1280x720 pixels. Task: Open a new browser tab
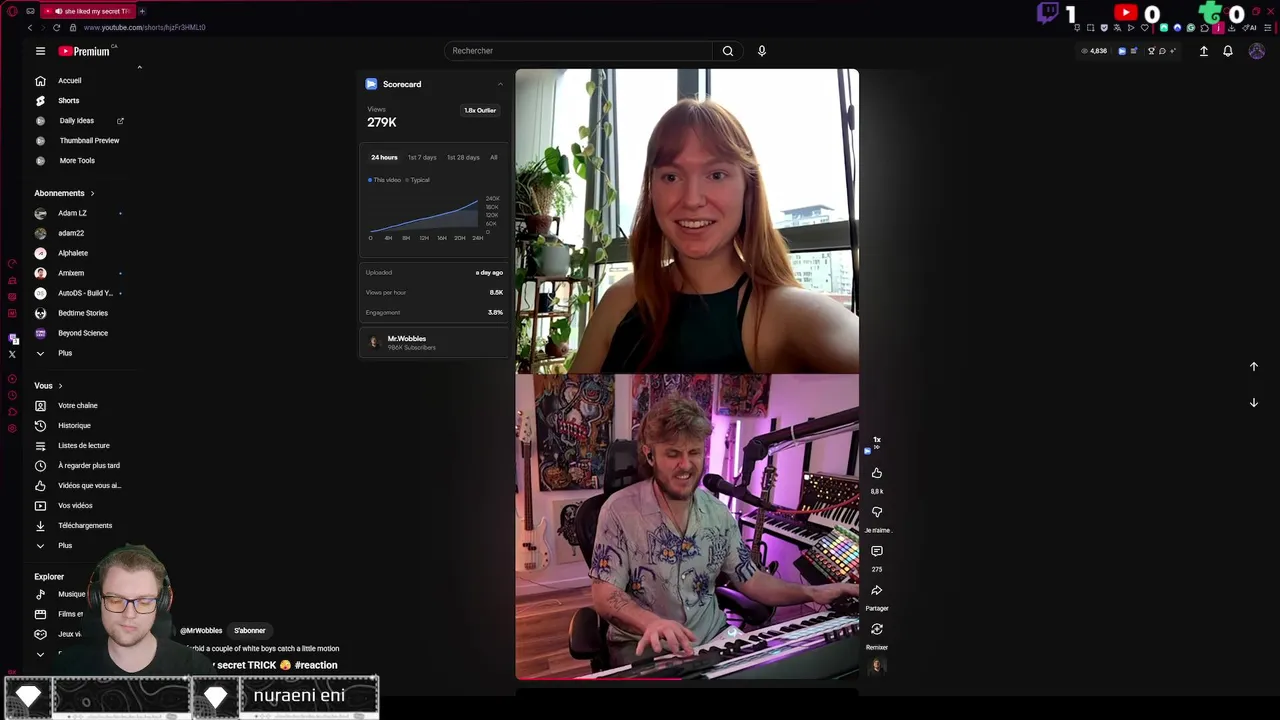[x=142, y=11]
